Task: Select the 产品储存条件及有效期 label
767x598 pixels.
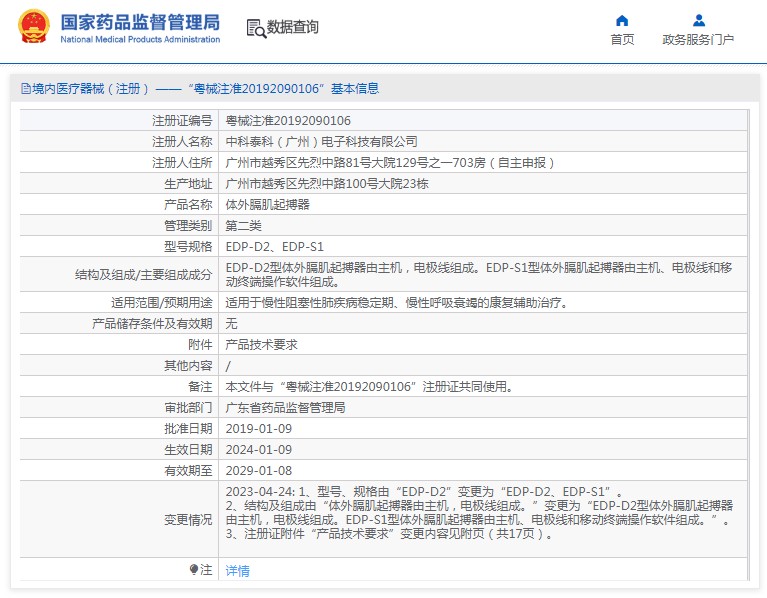Action: pyautogui.click(x=152, y=324)
